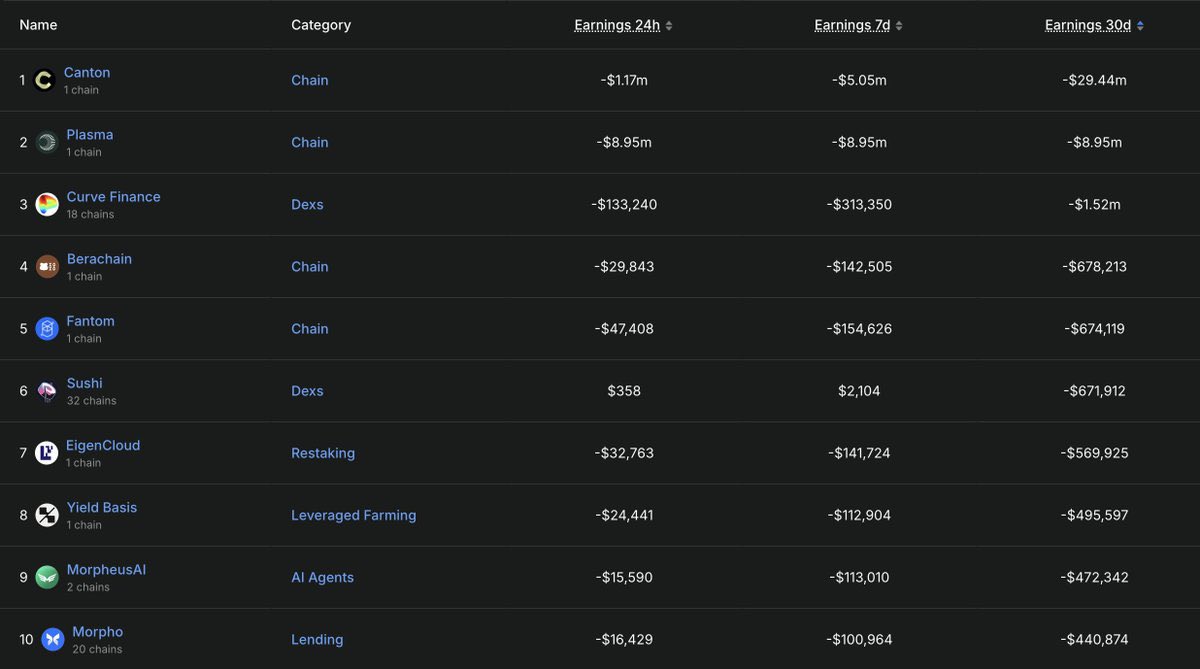Click the Name column header
This screenshot has width=1200, height=669.
coord(39,25)
